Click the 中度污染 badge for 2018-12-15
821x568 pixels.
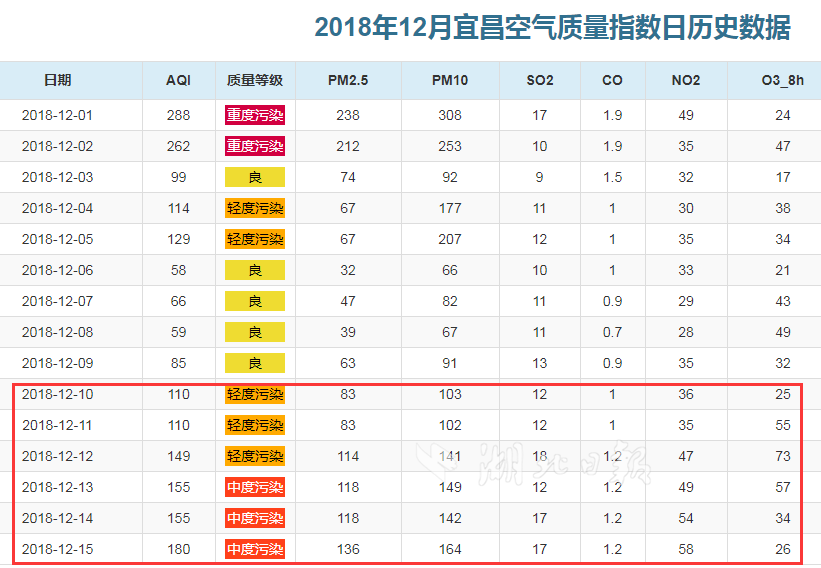coord(255,549)
